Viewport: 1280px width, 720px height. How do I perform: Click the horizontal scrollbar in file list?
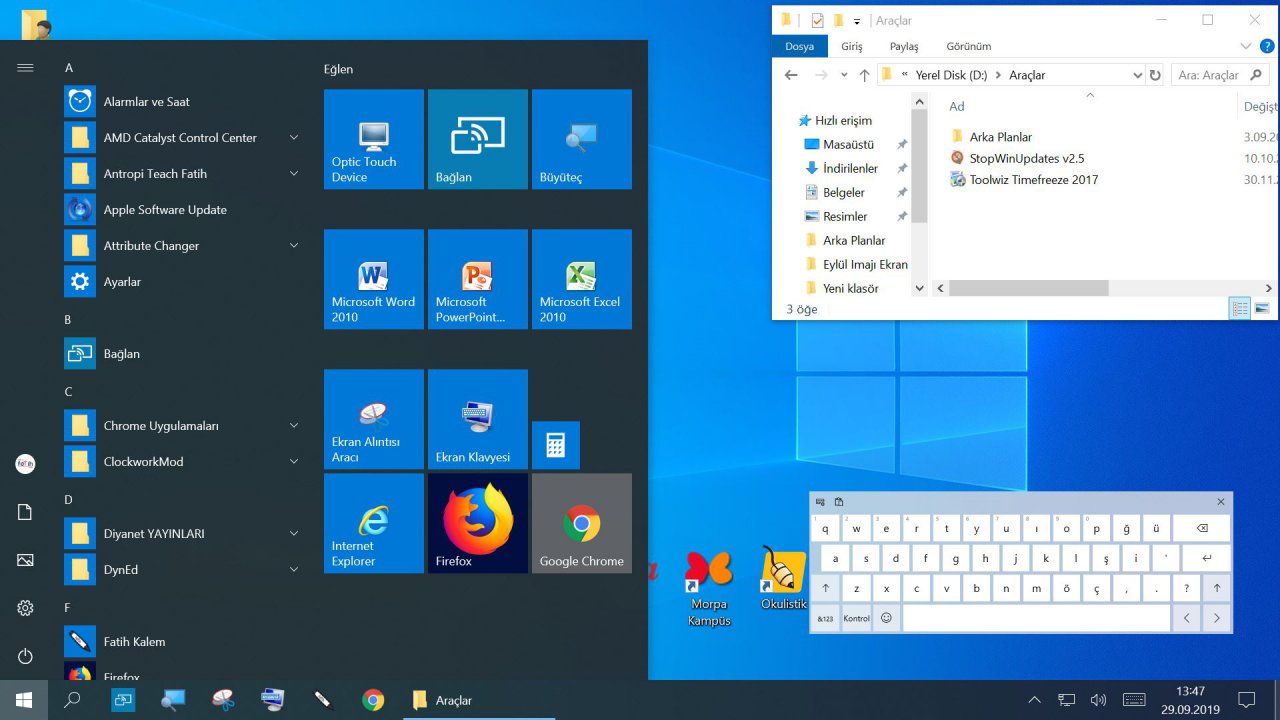pos(1028,288)
